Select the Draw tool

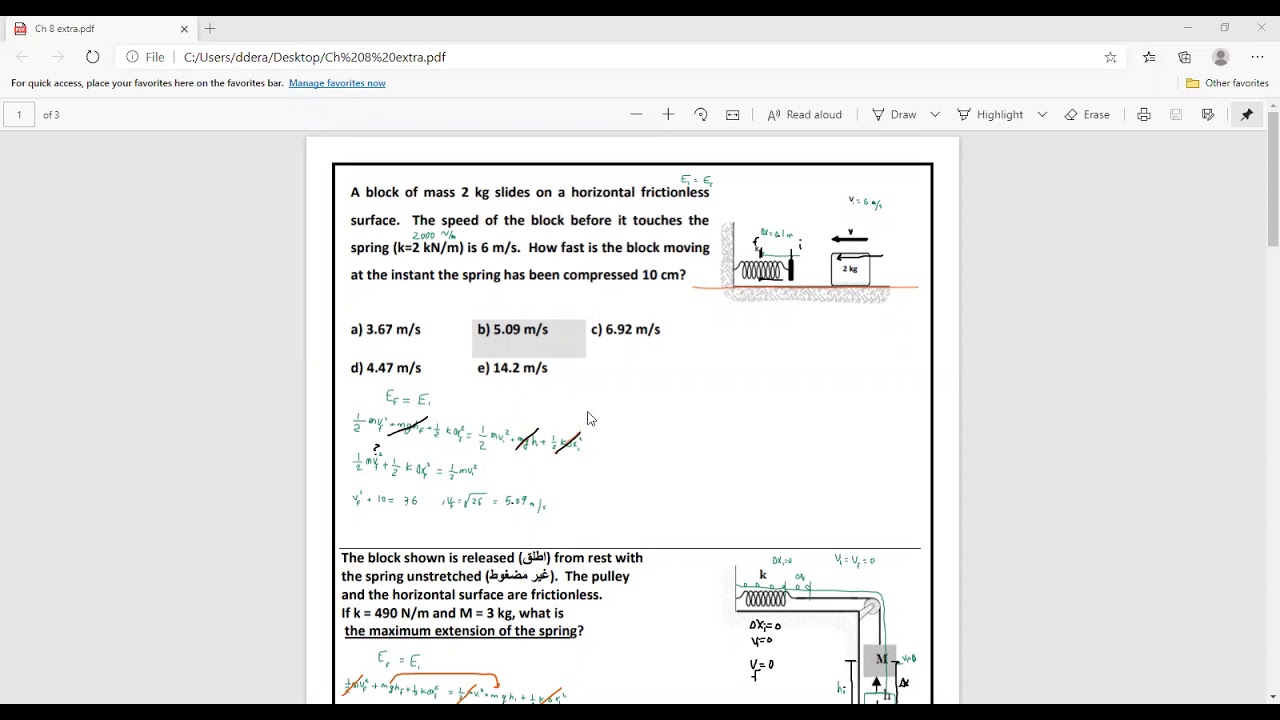click(x=894, y=115)
